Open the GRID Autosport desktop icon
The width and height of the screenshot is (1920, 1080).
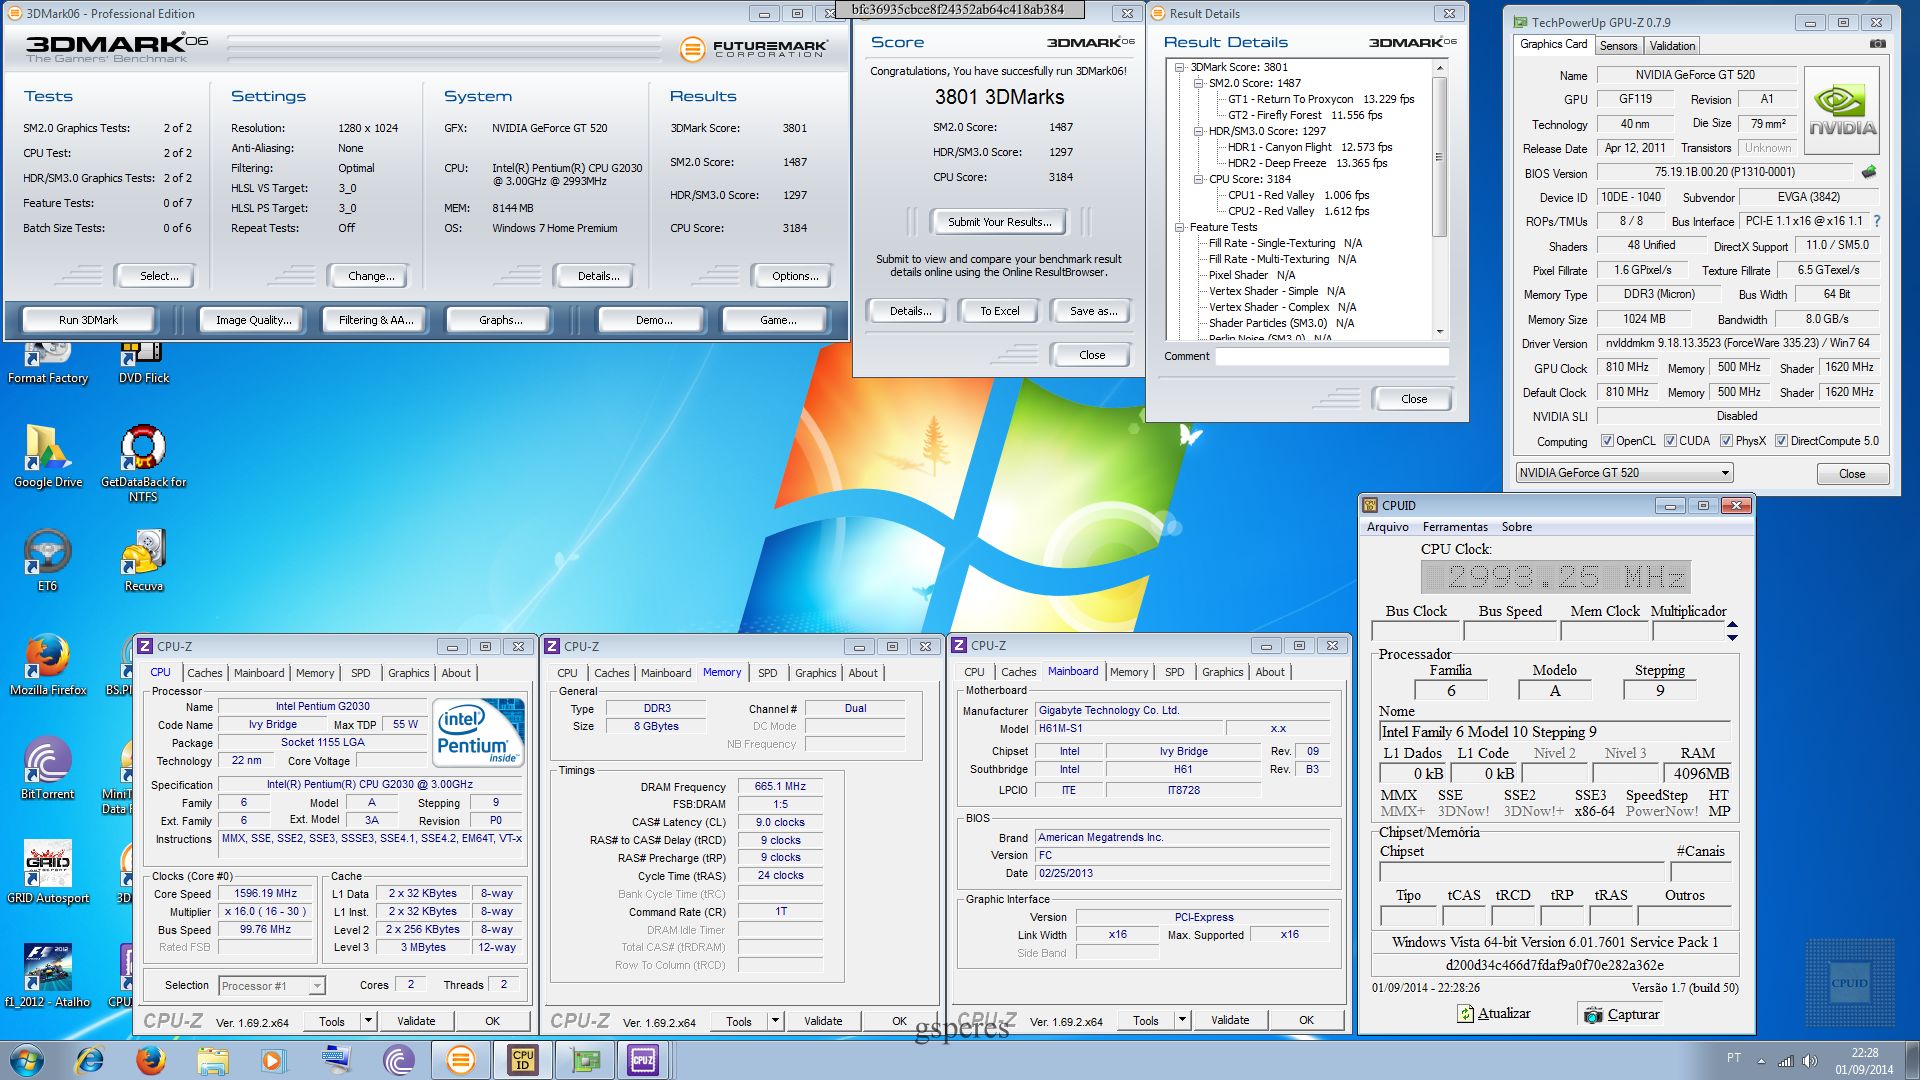(x=47, y=872)
